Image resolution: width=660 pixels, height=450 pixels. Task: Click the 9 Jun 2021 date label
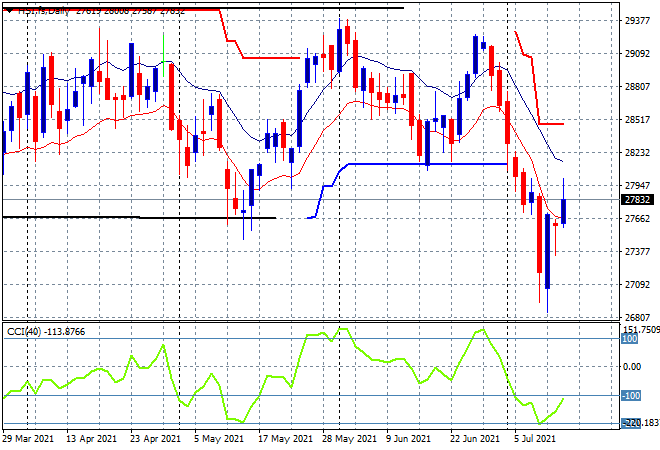click(408, 439)
